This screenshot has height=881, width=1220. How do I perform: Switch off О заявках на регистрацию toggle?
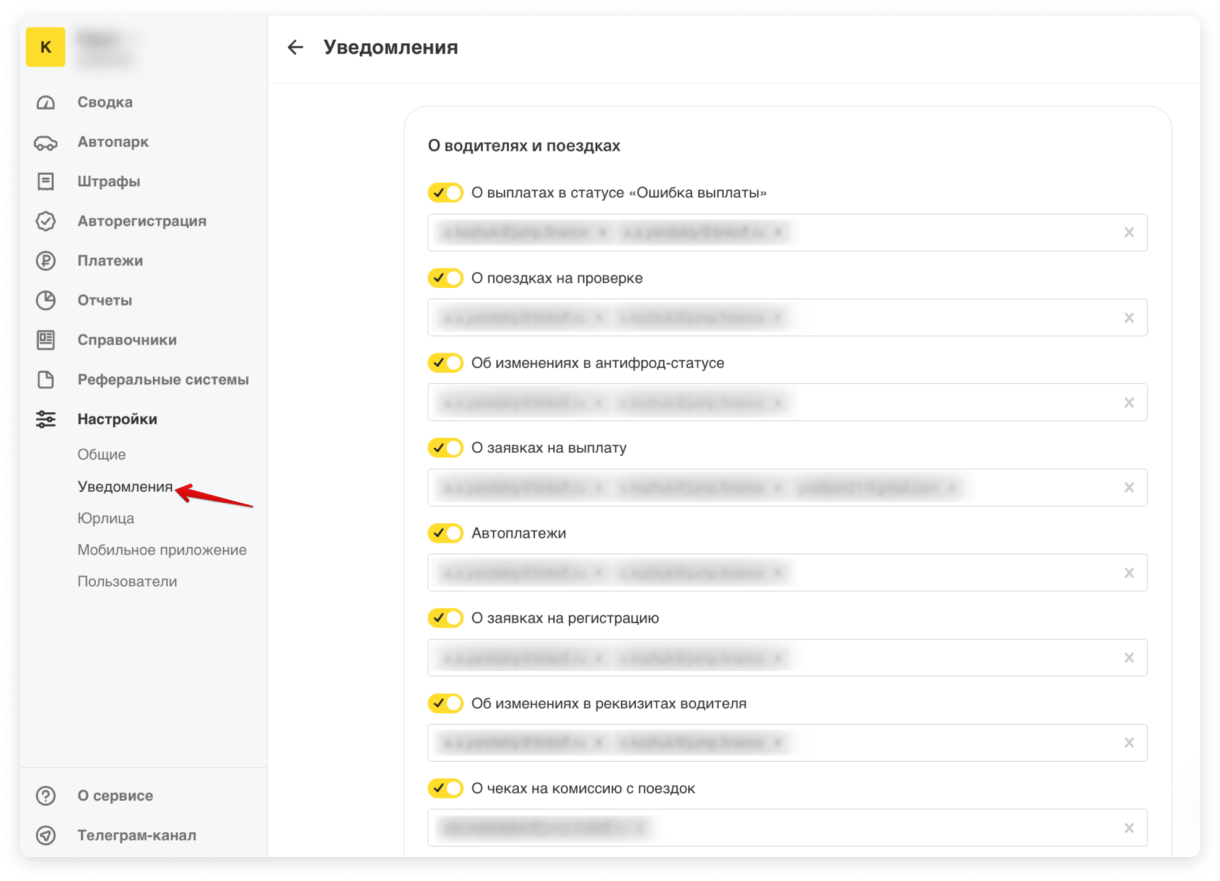[x=446, y=618]
